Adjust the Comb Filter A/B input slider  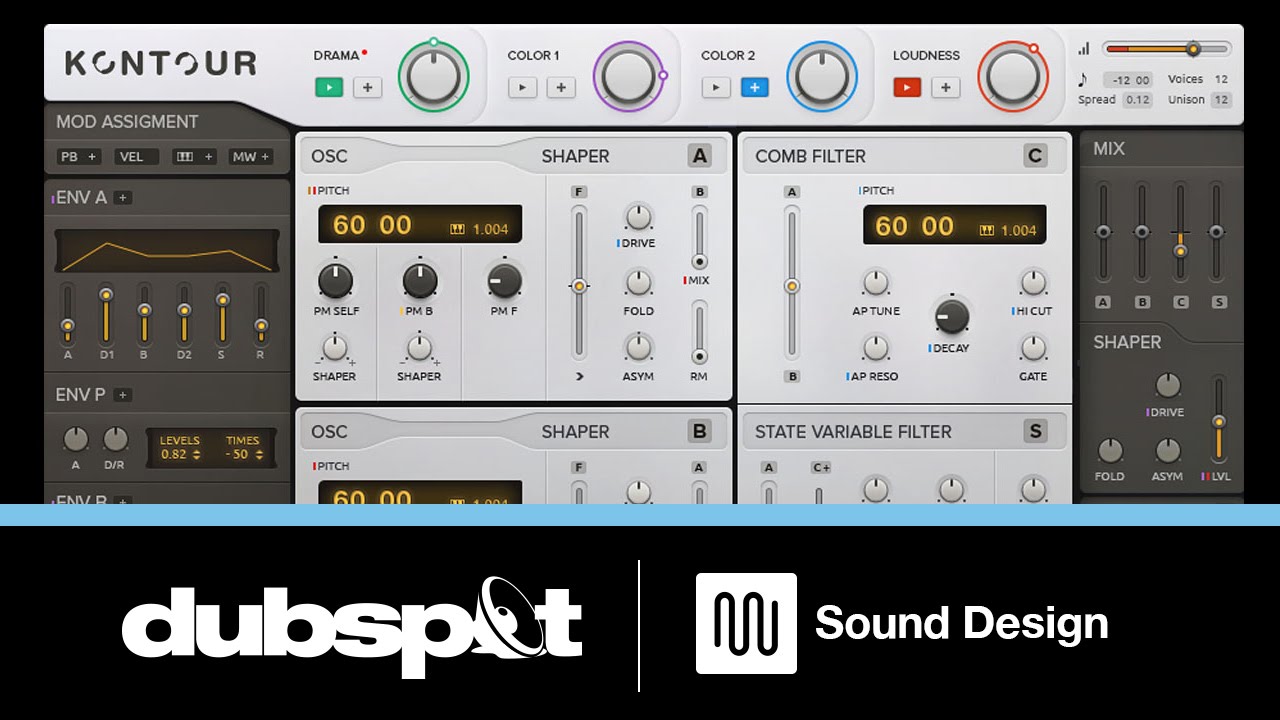coord(792,283)
